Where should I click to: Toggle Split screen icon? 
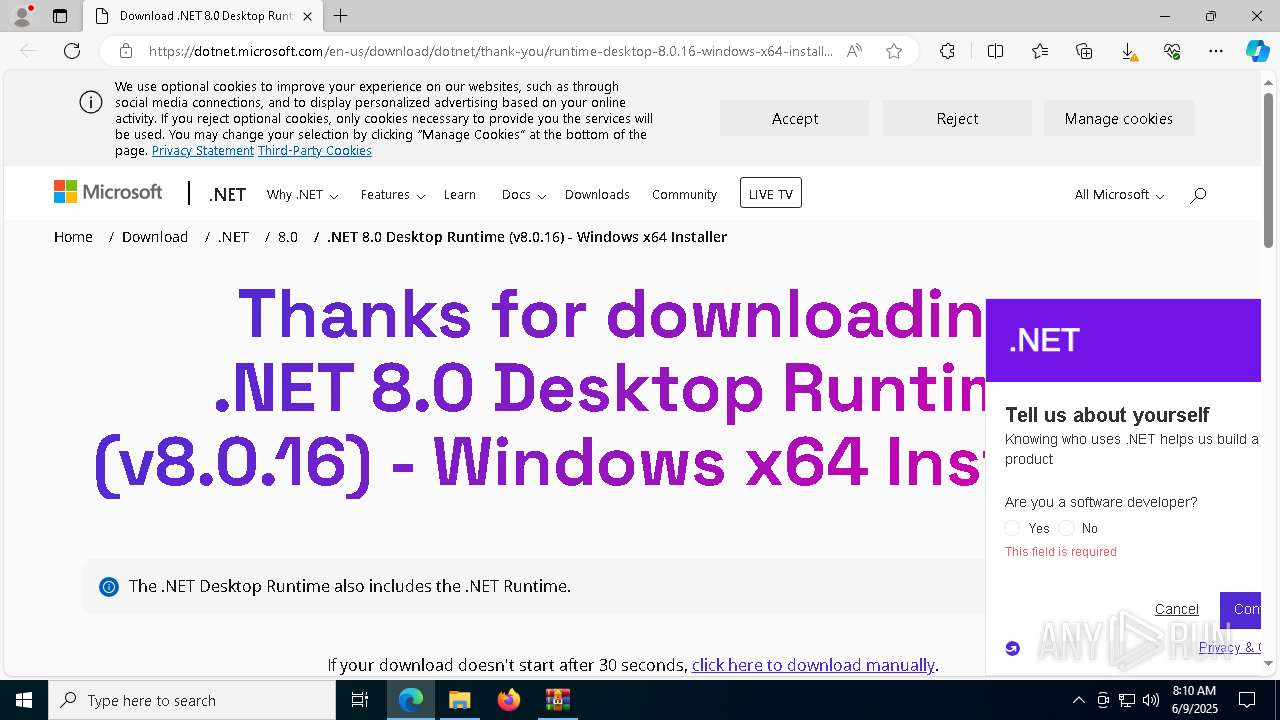pos(995,51)
